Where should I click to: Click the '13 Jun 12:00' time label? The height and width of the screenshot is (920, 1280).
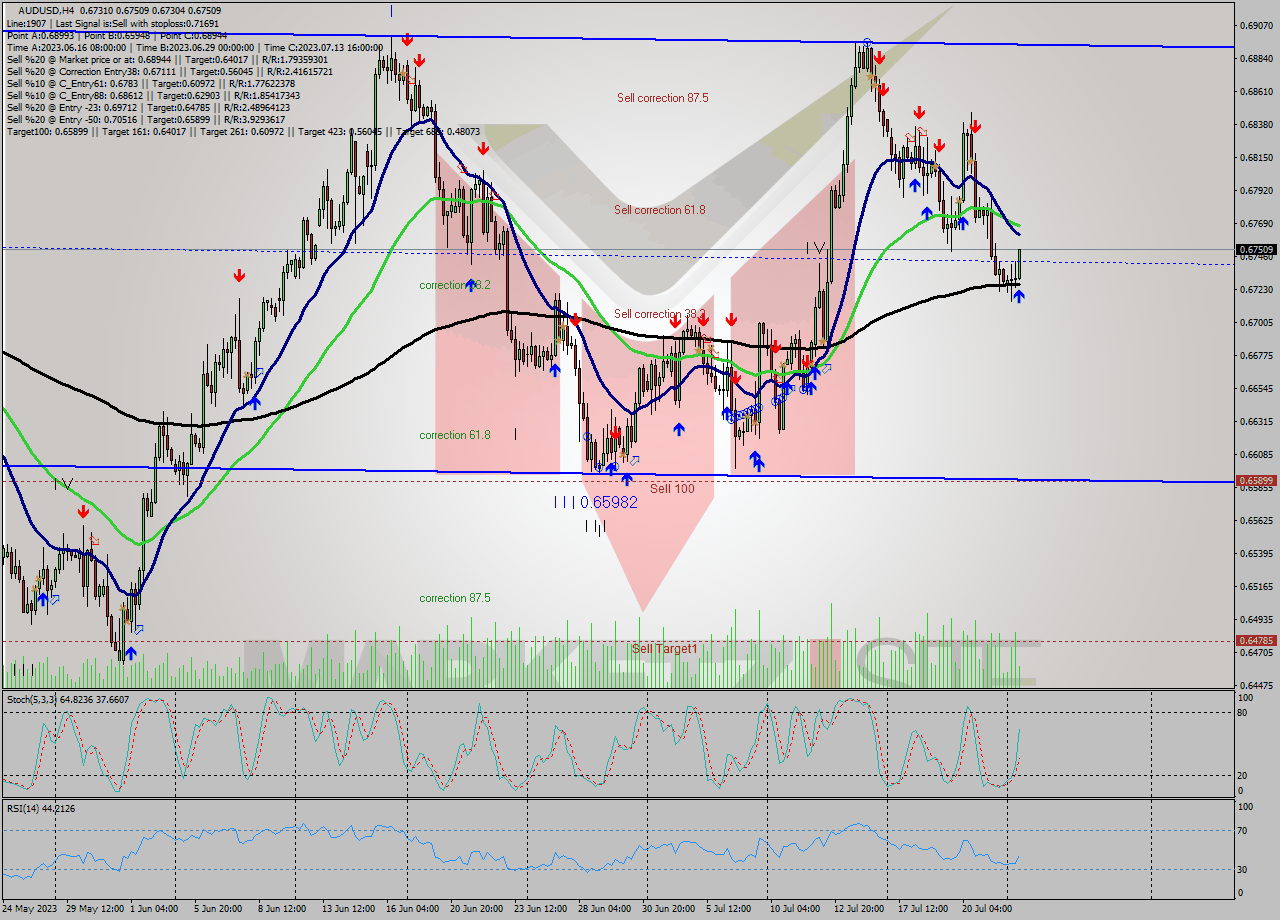(x=347, y=909)
